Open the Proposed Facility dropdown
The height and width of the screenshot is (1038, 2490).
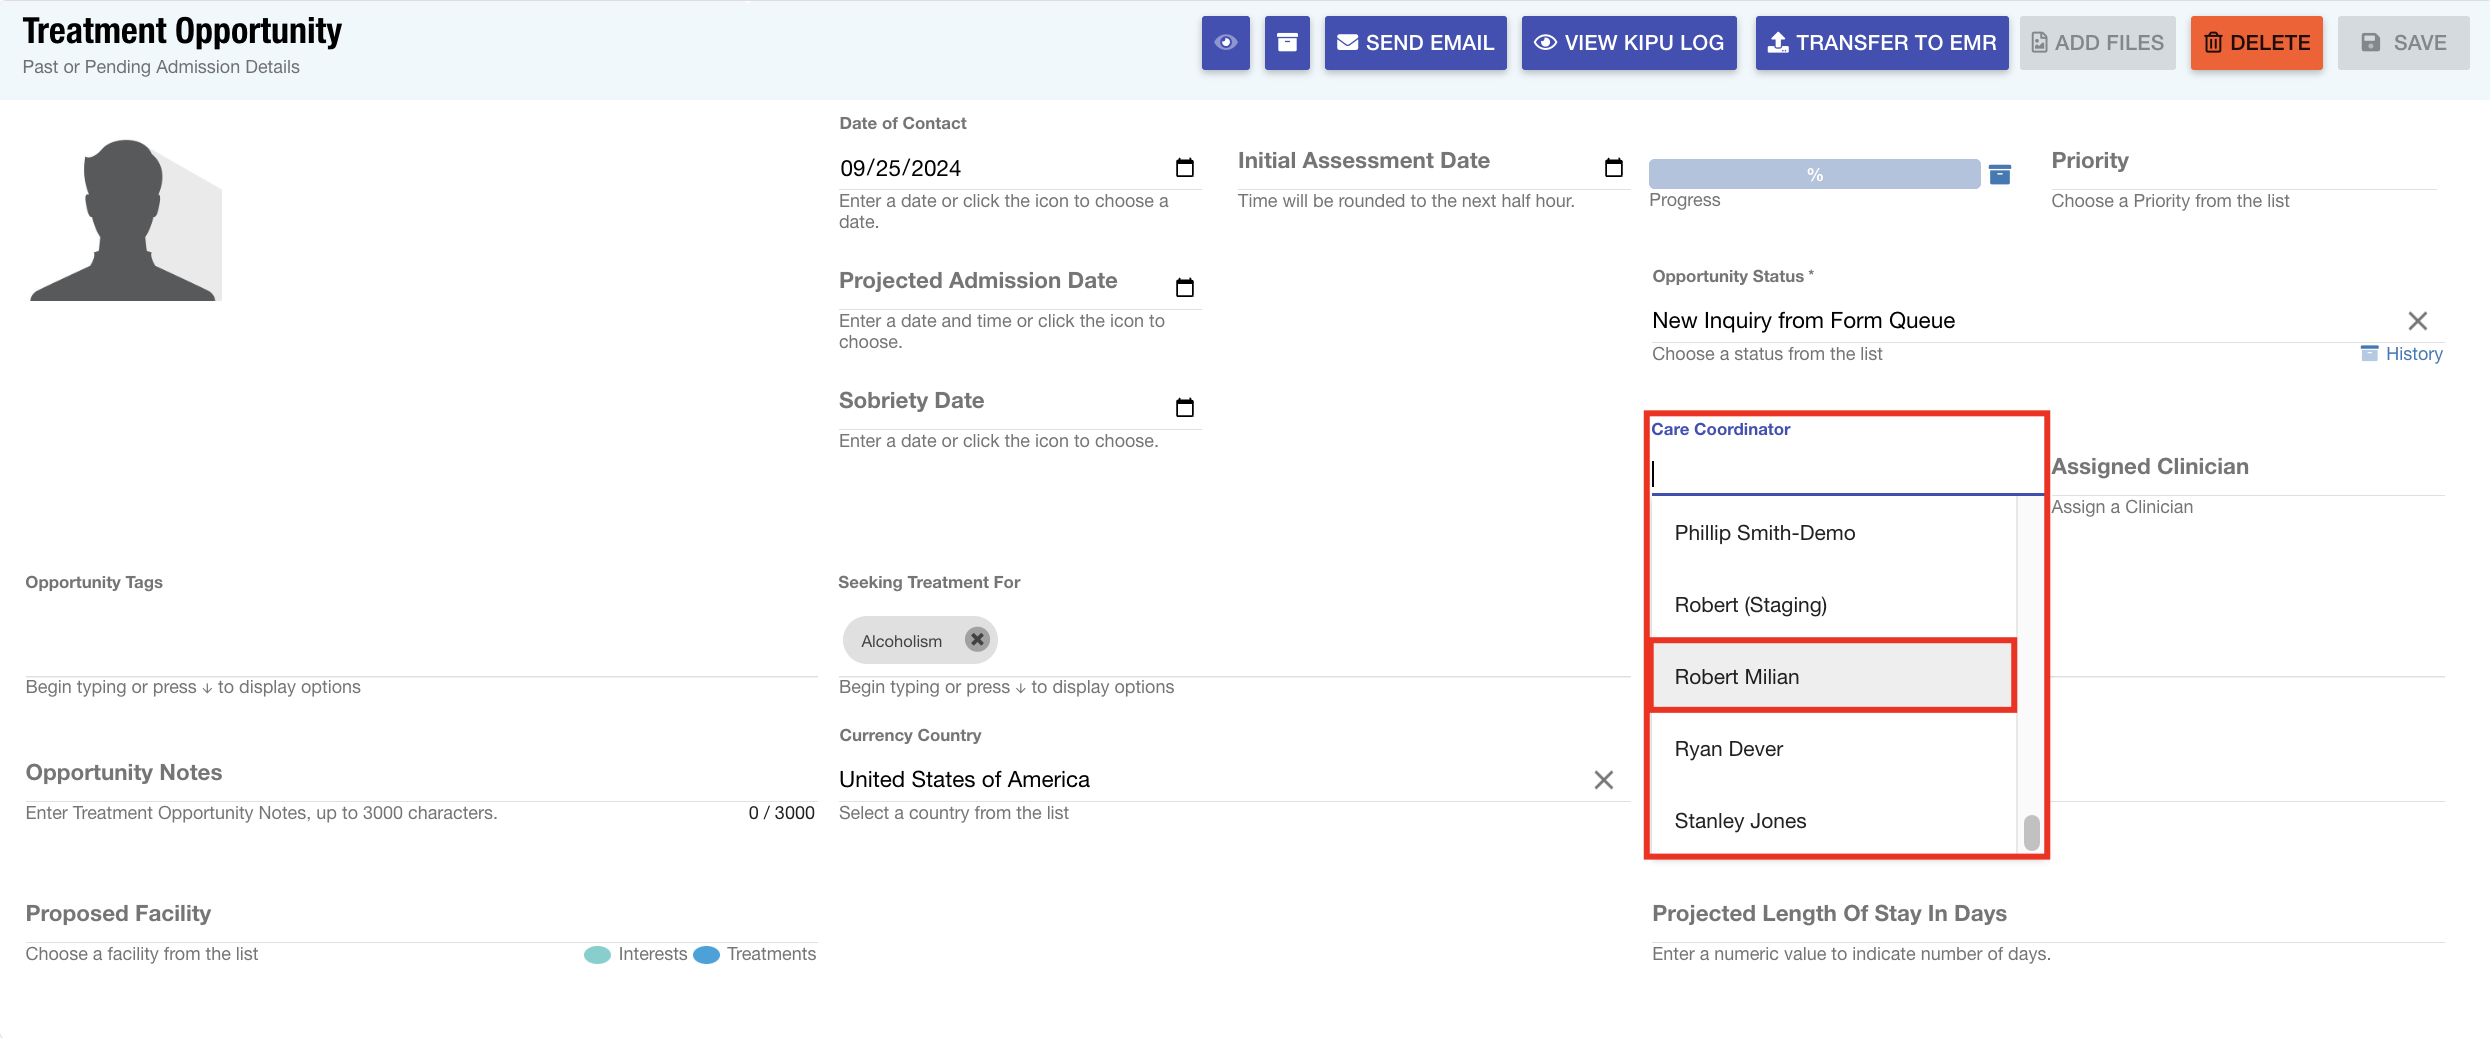(420, 915)
